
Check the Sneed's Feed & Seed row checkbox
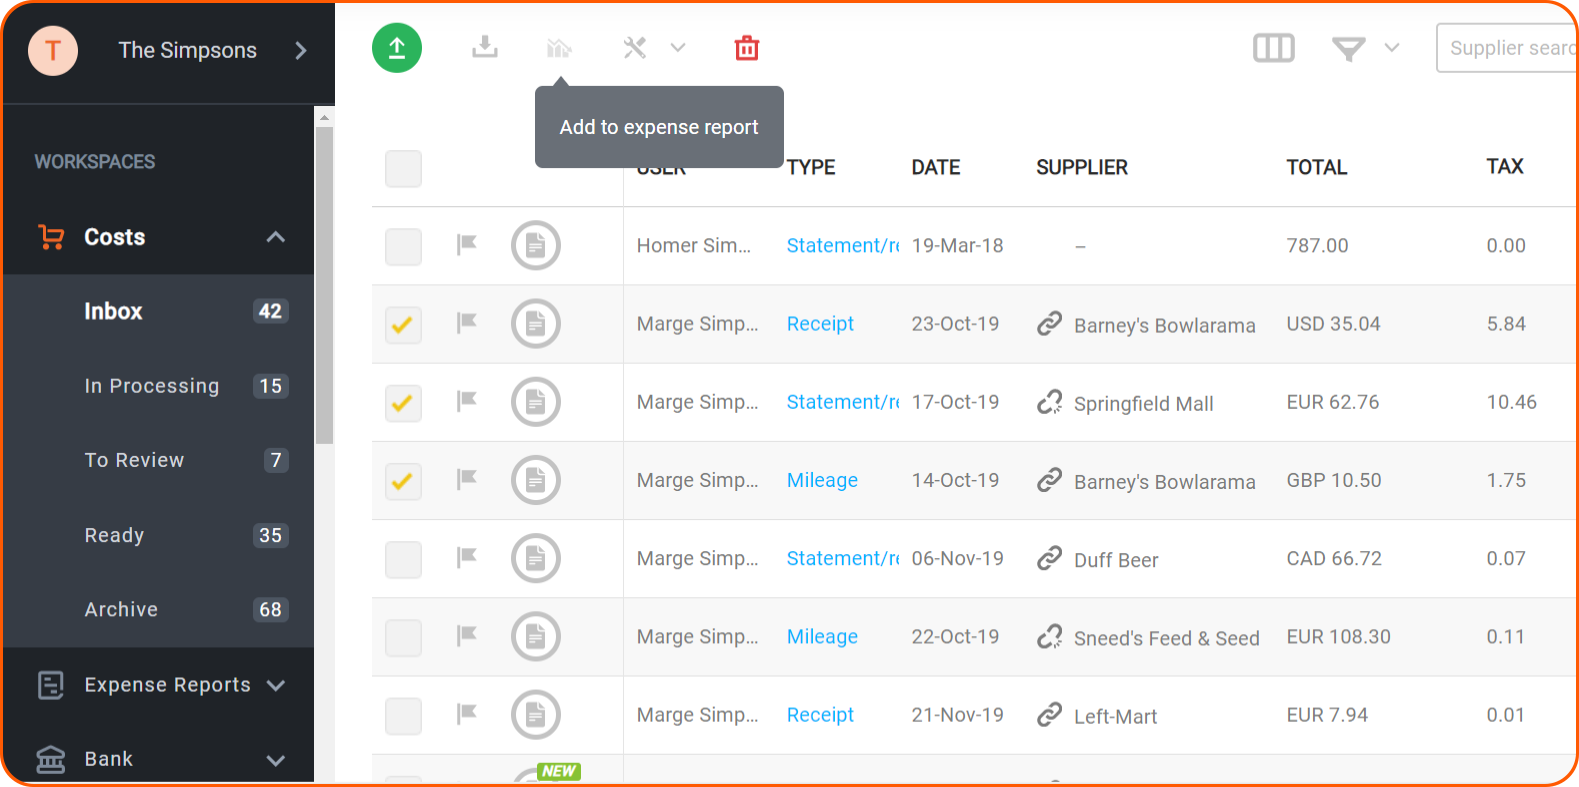click(403, 637)
